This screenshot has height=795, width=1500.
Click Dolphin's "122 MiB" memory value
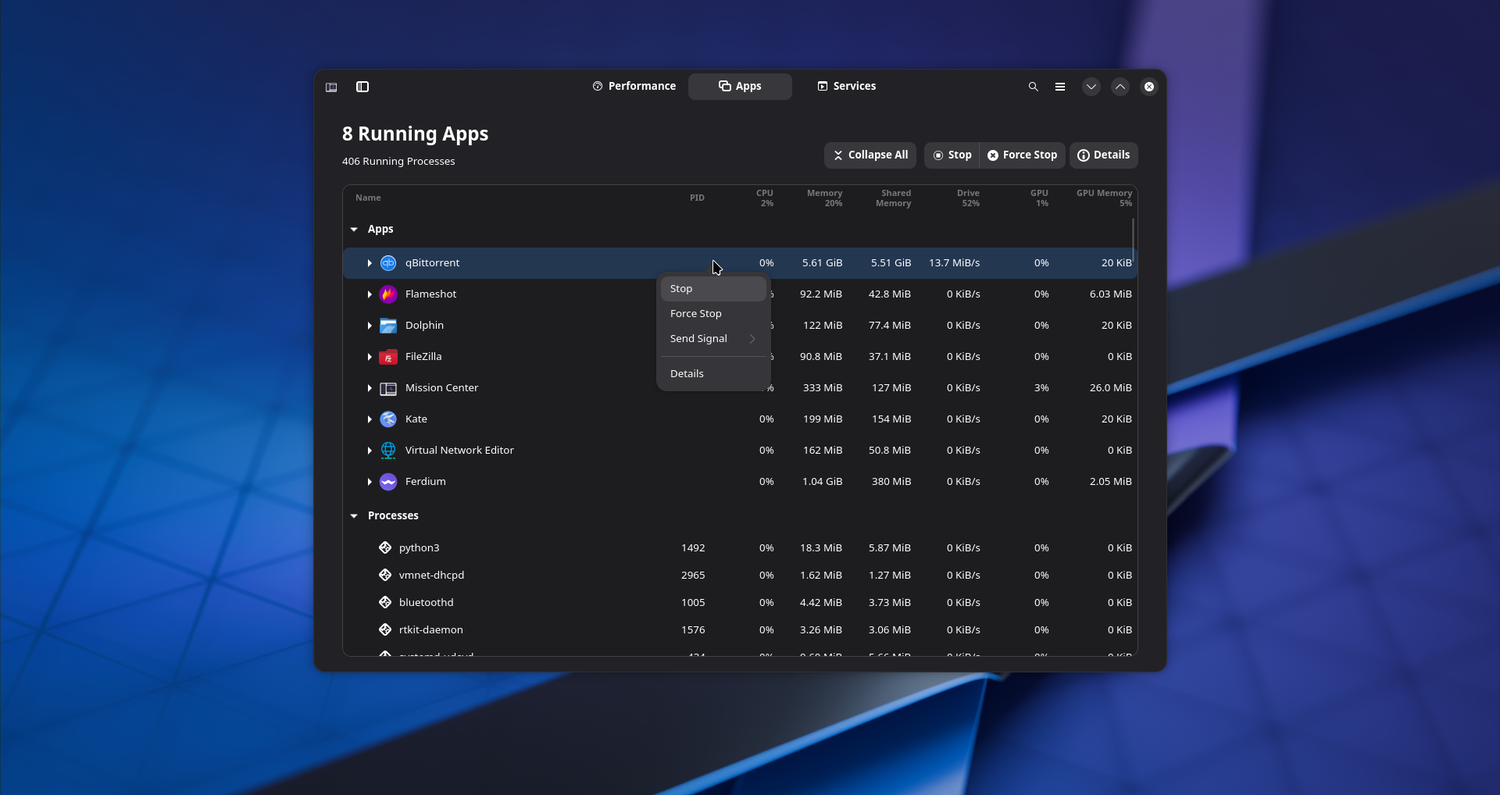point(825,325)
